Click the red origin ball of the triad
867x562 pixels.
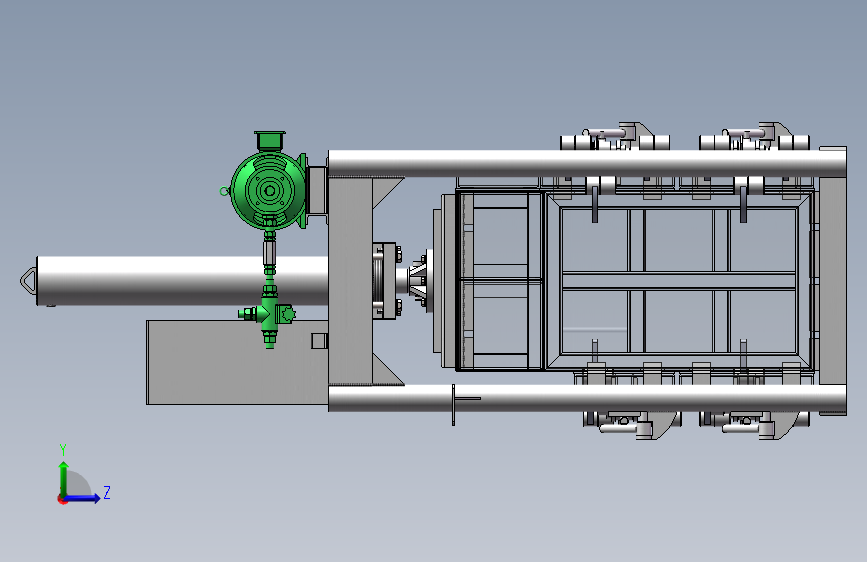click(x=62, y=499)
